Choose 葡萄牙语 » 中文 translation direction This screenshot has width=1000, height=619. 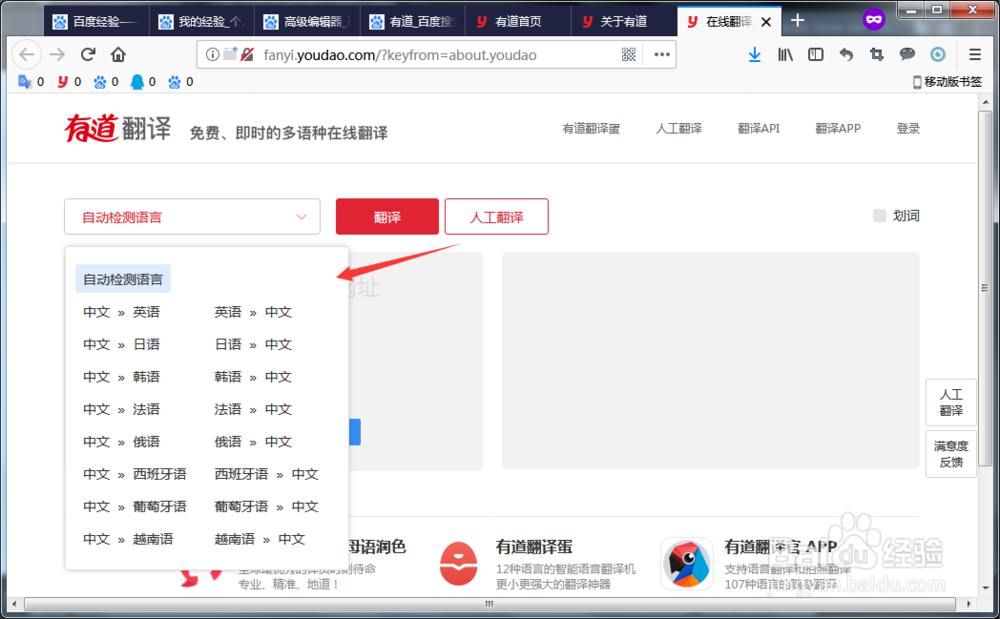(267, 507)
